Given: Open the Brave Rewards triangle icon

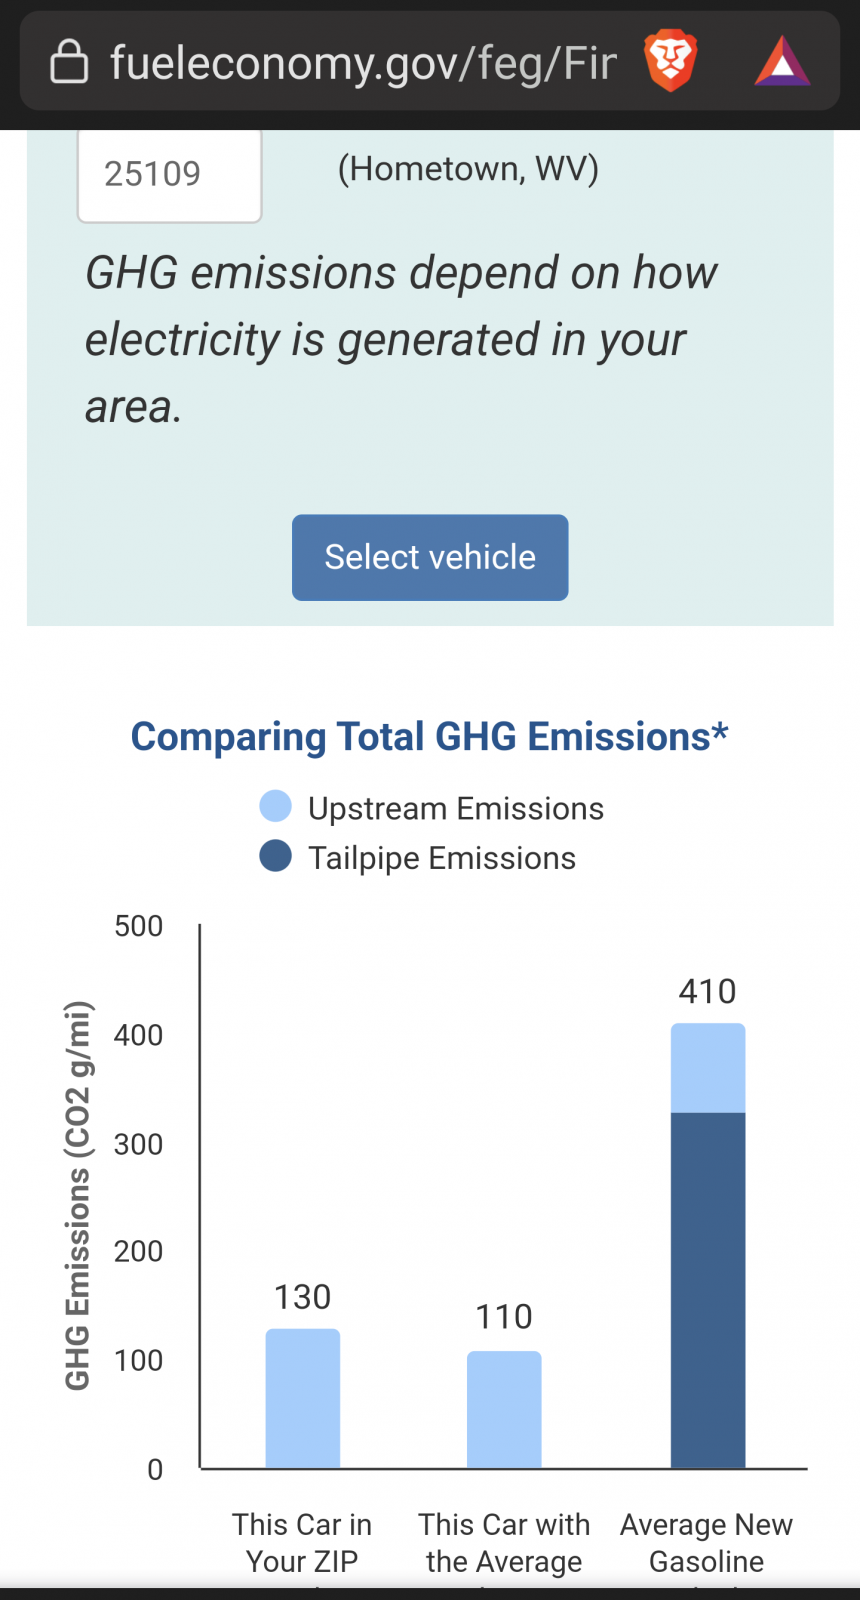Looking at the screenshot, I should pyautogui.click(x=782, y=62).
